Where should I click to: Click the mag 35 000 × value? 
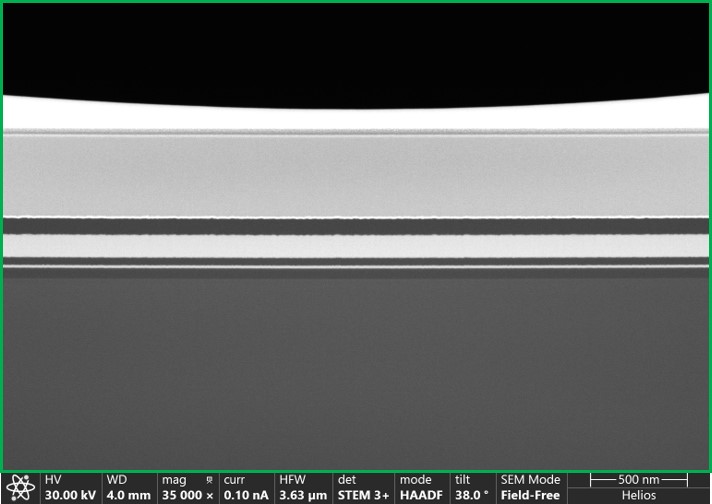(188, 495)
